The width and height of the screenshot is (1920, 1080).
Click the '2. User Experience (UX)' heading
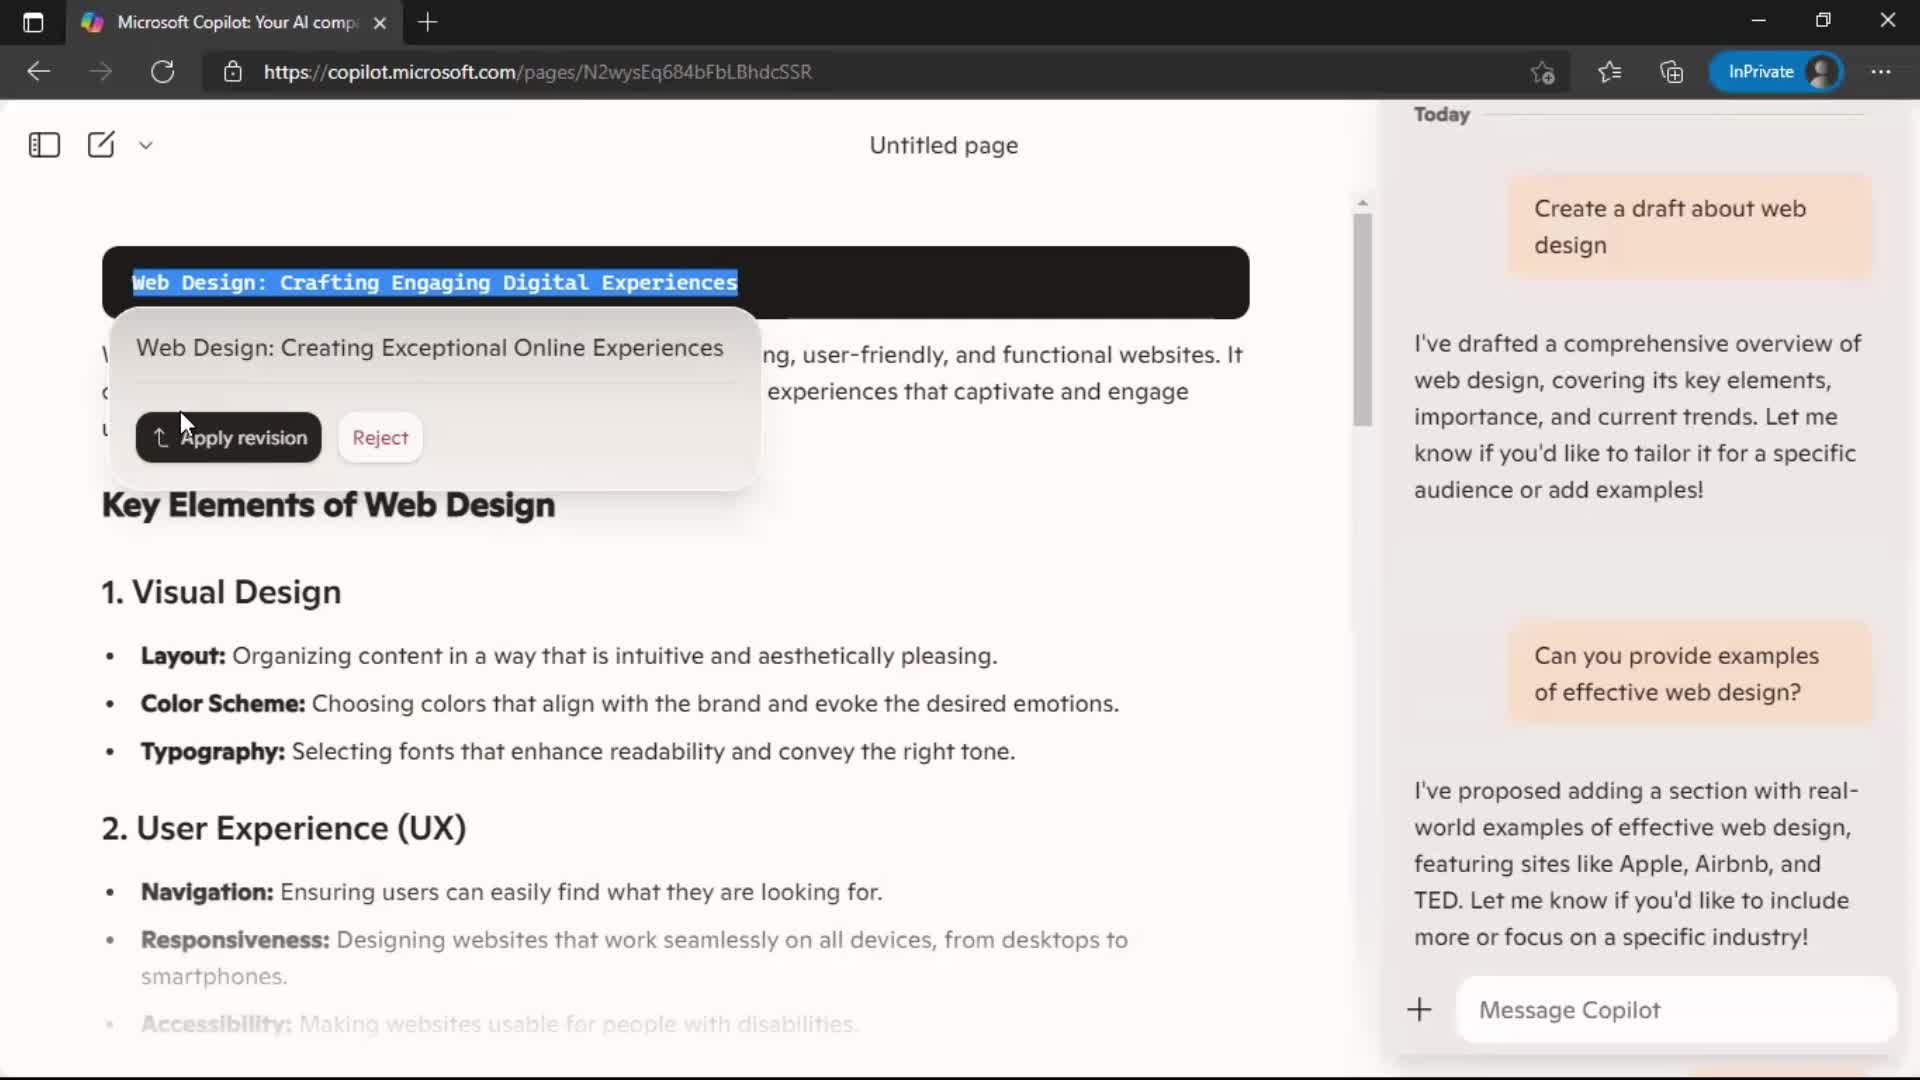pos(284,829)
